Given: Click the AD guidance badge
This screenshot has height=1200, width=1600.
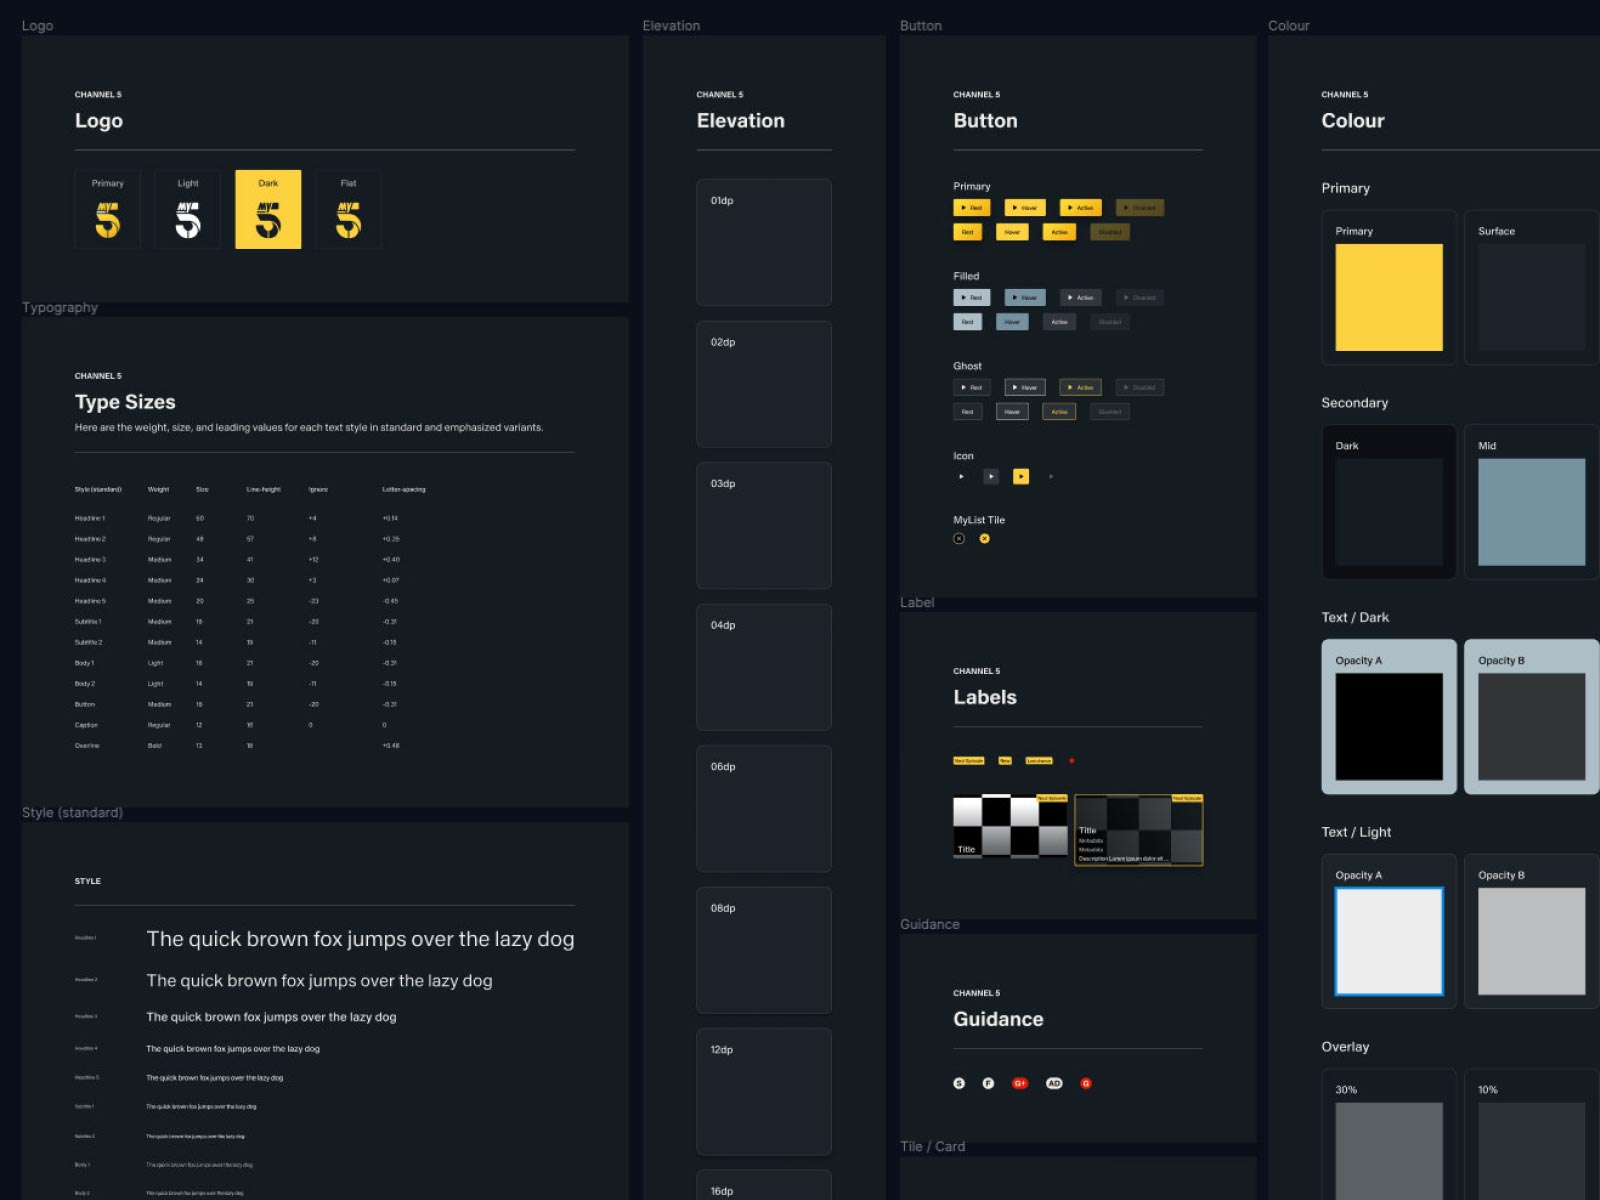Looking at the screenshot, I should [1053, 1083].
